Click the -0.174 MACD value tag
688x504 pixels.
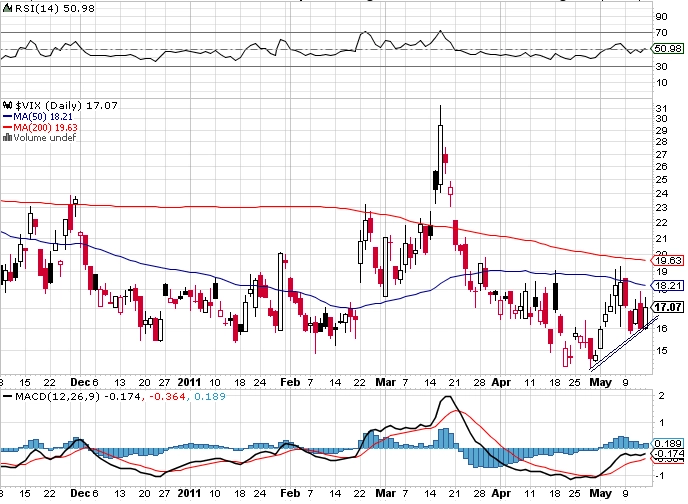click(668, 454)
